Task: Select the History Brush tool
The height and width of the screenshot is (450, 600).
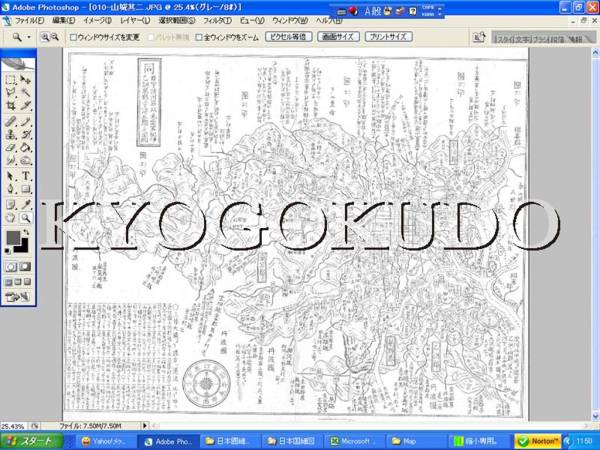Action: click(x=26, y=134)
